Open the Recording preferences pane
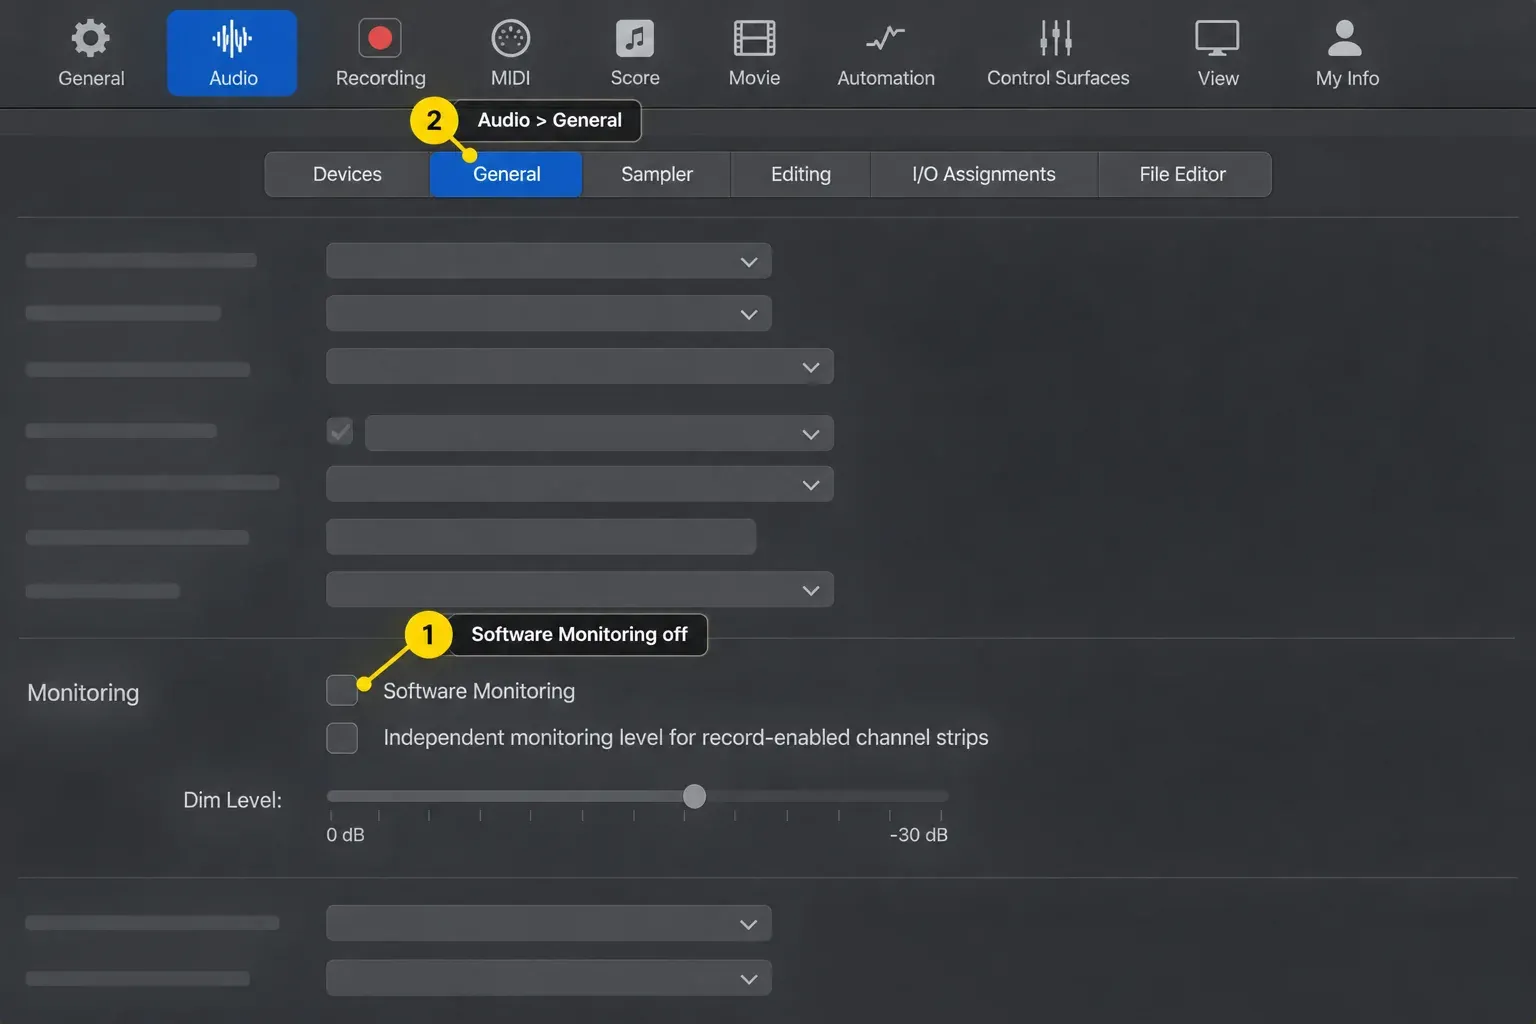This screenshot has width=1536, height=1024. click(x=380, y=54)
